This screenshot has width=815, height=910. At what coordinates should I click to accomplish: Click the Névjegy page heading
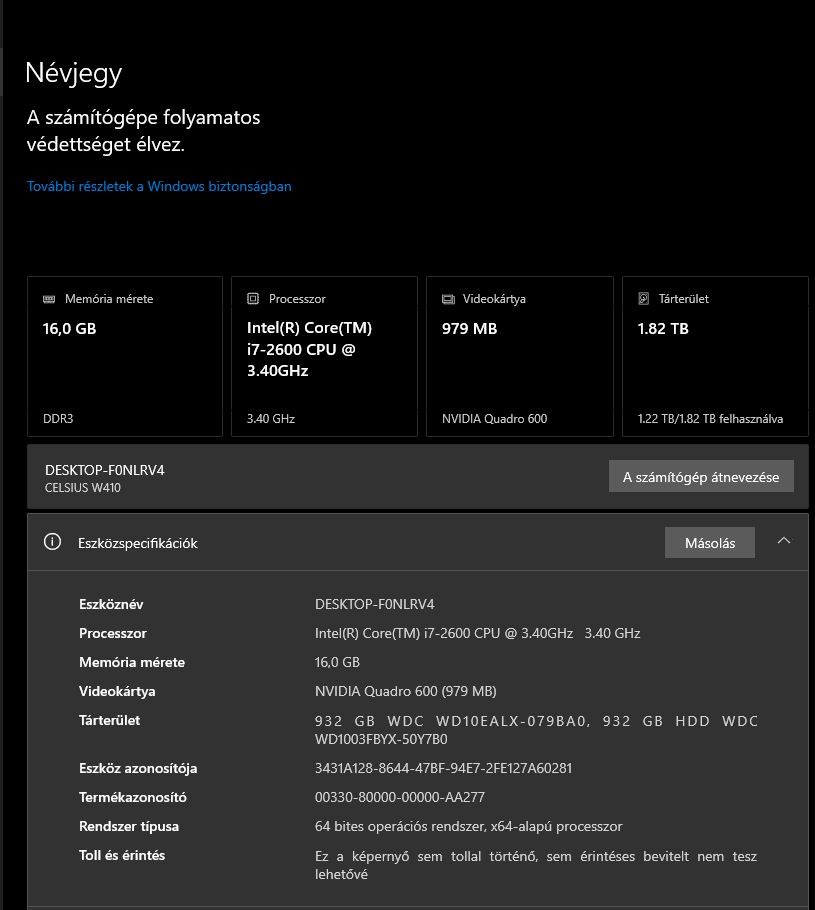point(74,73)
